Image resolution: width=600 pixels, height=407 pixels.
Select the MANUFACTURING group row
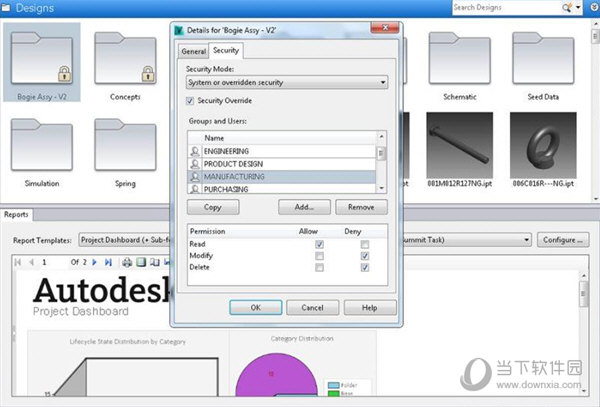282,176
